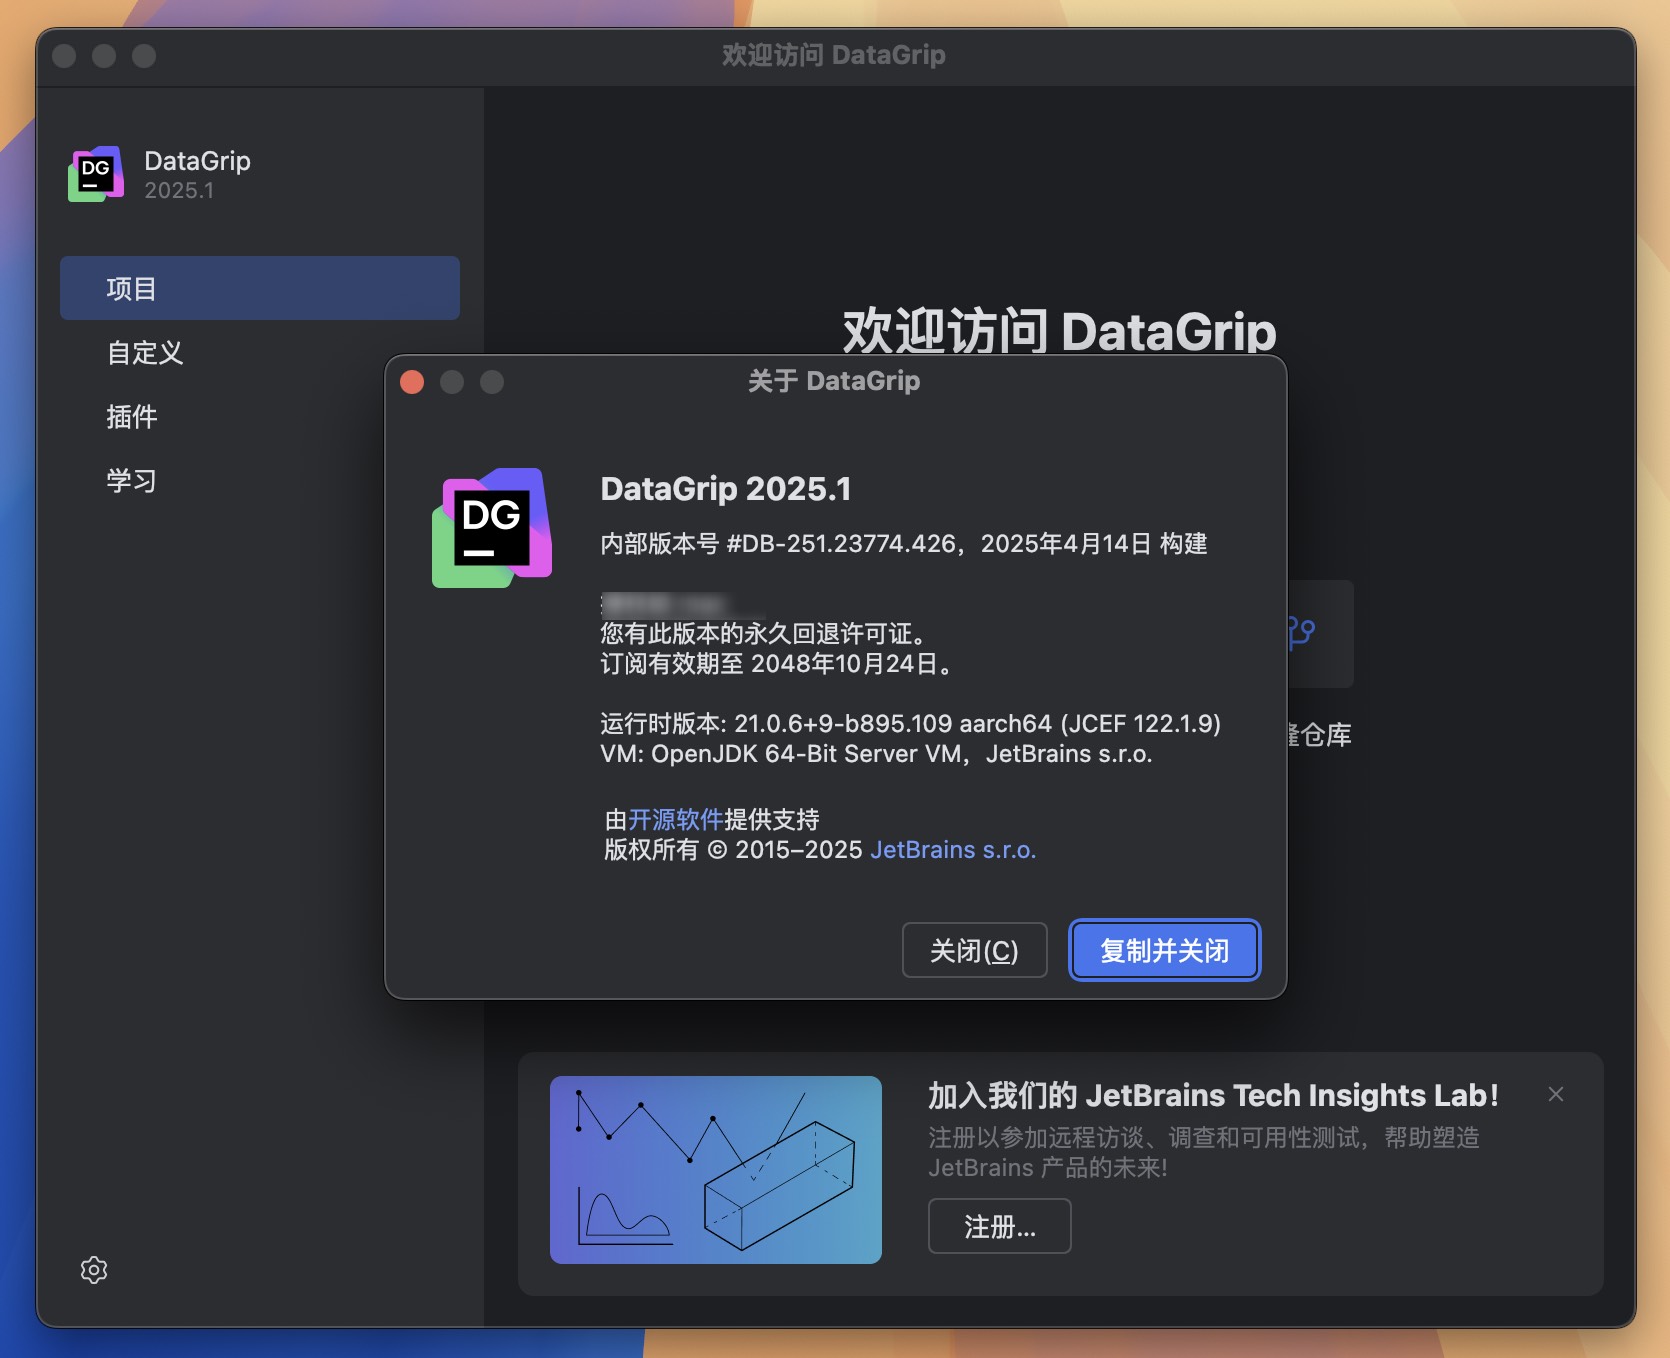
Task: Click the 您有此版本的永久回退许可证 line
Action: click(x=767, y=634)
